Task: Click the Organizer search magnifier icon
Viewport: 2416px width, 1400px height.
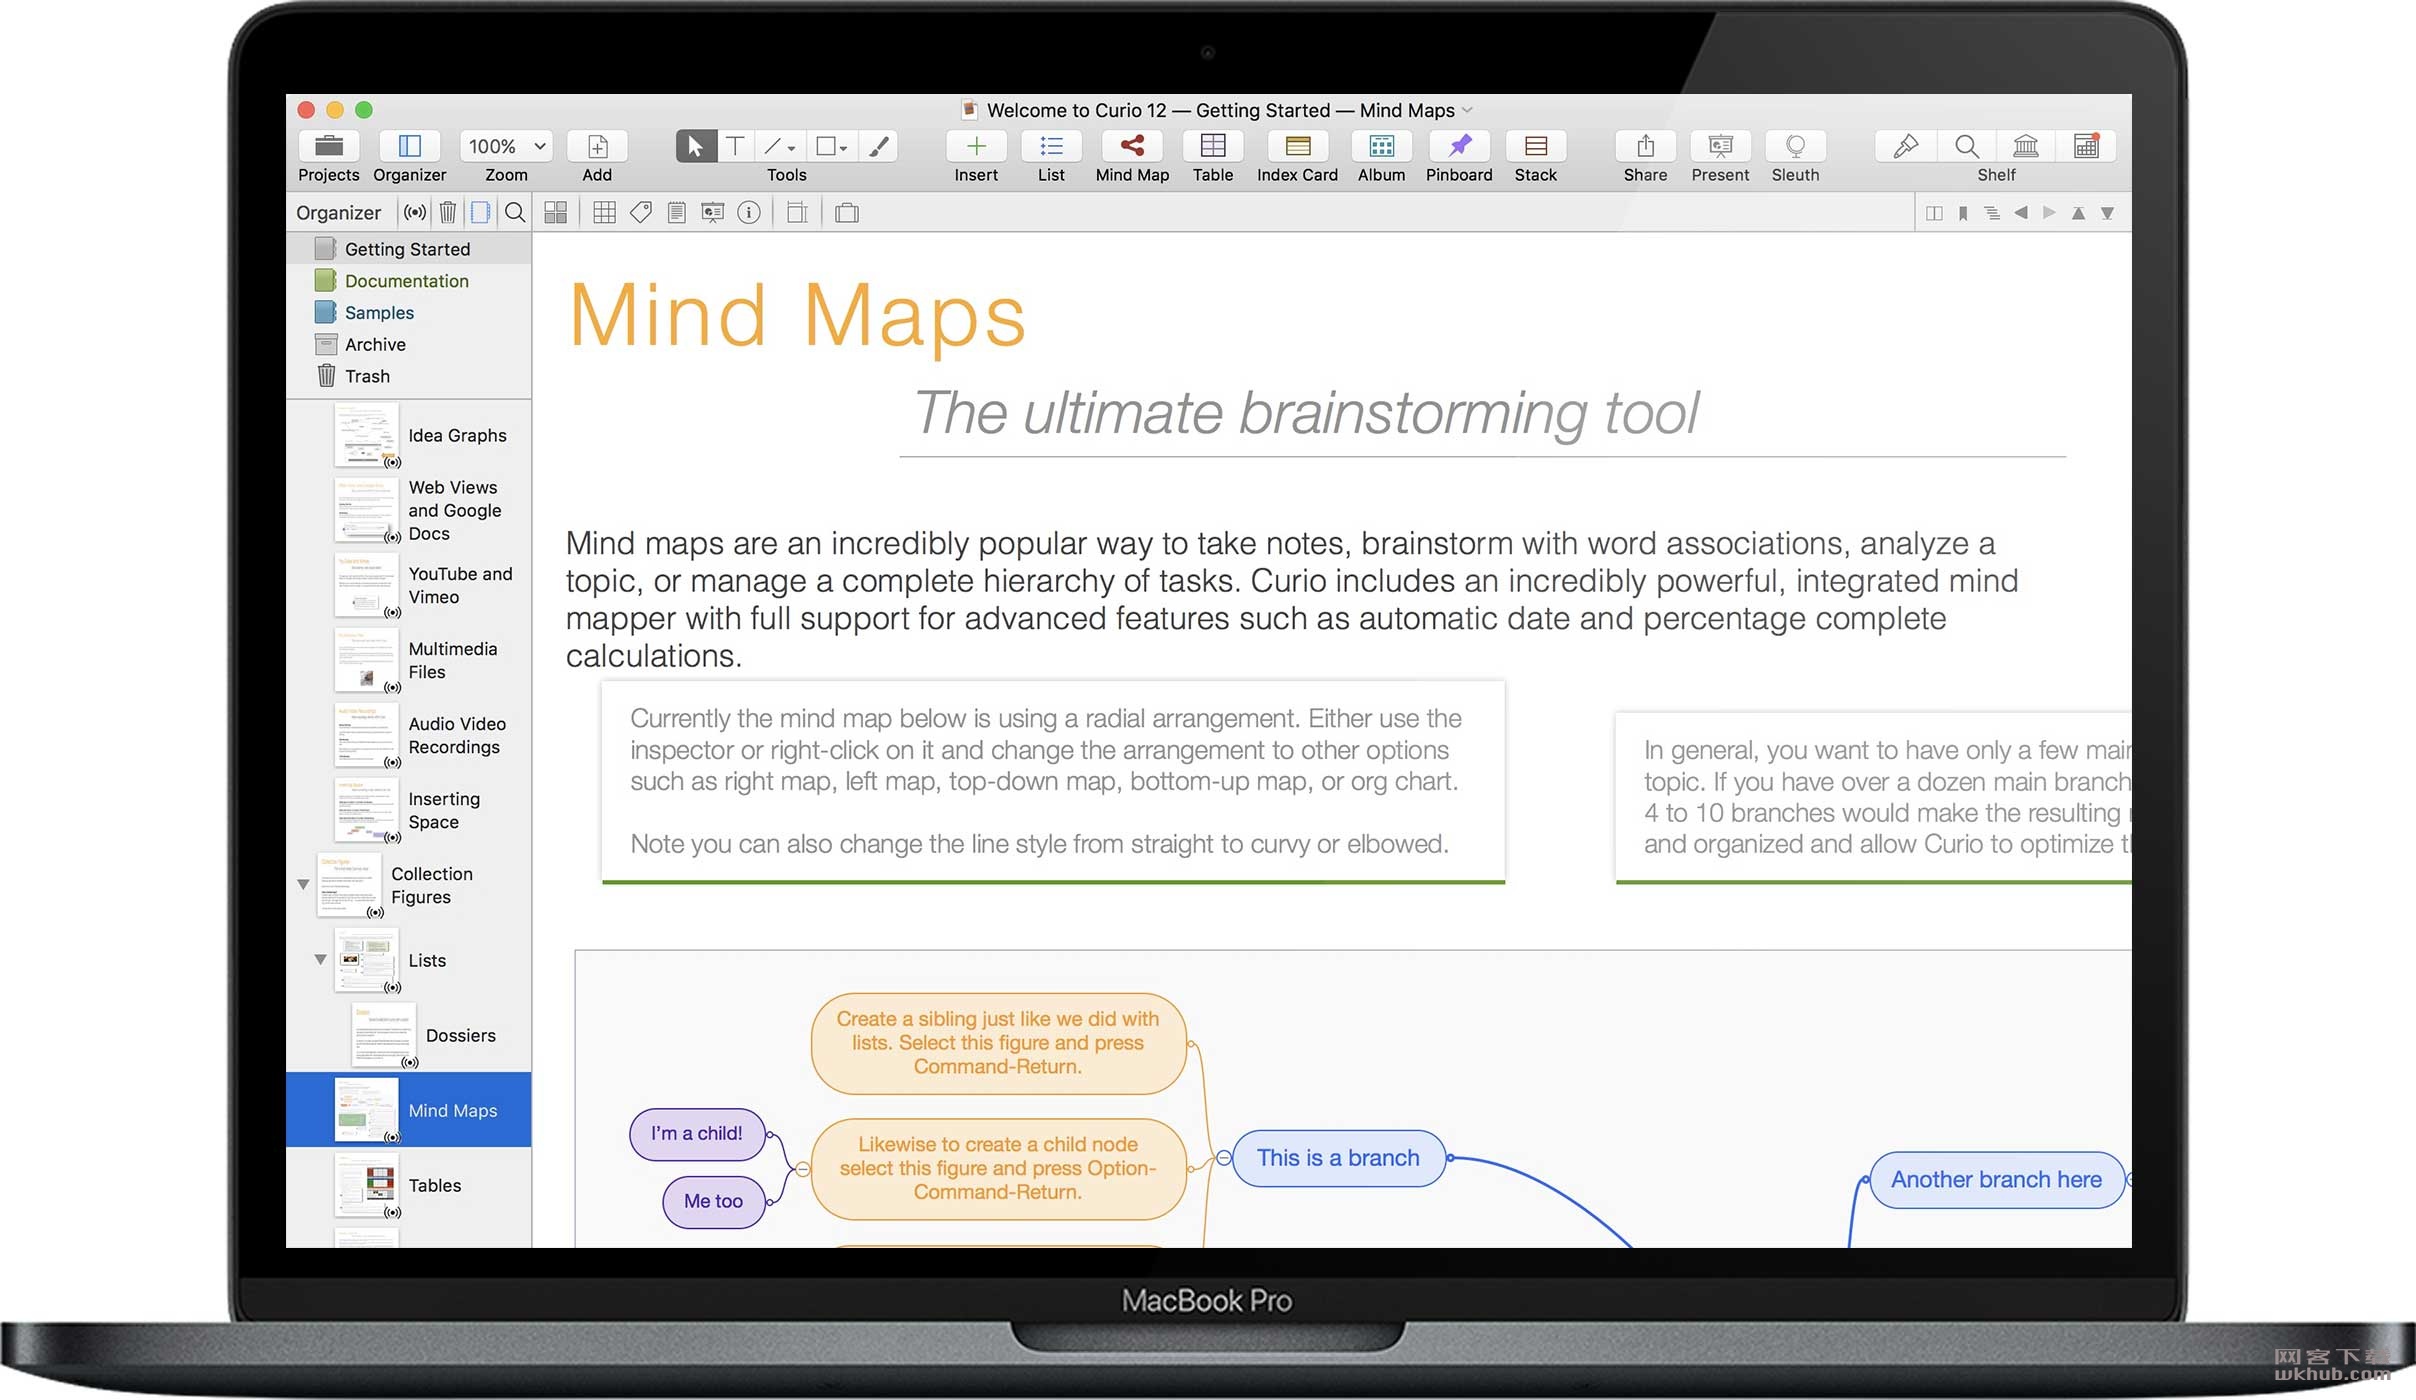Action: pyautogui.click(x=515, y=212)
